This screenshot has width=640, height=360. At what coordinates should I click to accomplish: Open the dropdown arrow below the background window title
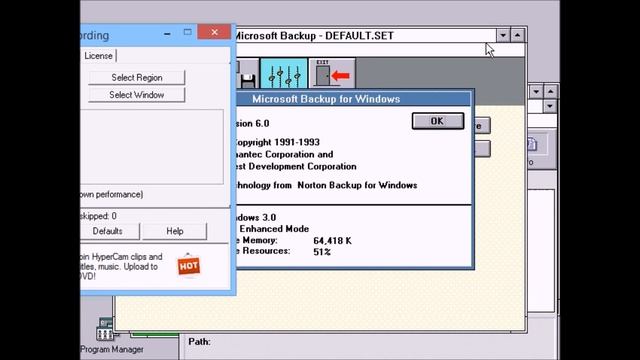[550, 107]
